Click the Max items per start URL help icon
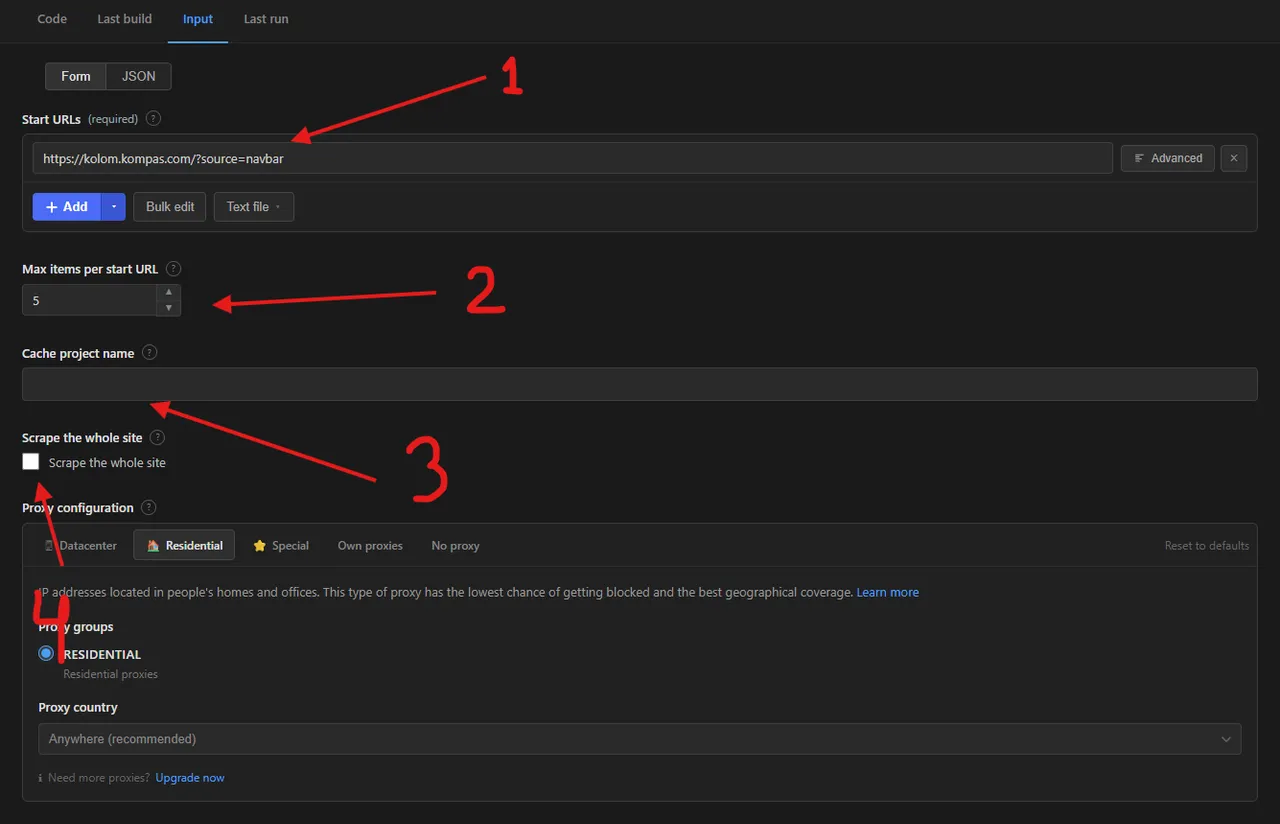 (x=174, y=269)
